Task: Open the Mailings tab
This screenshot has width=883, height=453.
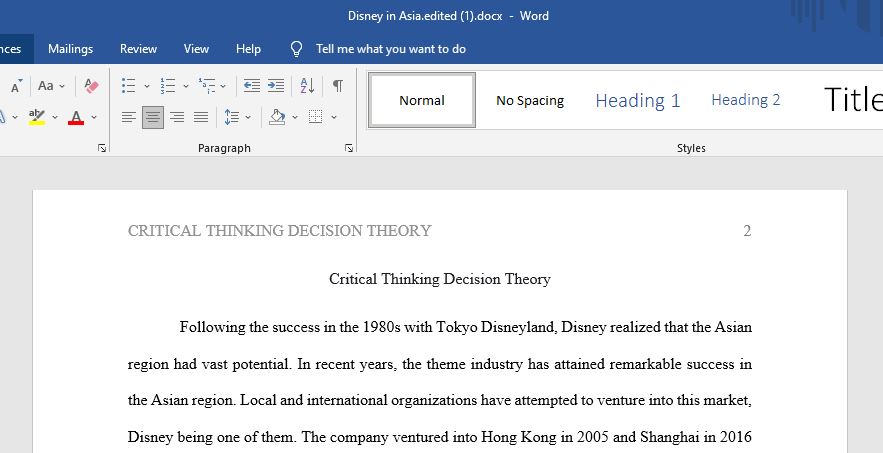Action: pos(70,49)
